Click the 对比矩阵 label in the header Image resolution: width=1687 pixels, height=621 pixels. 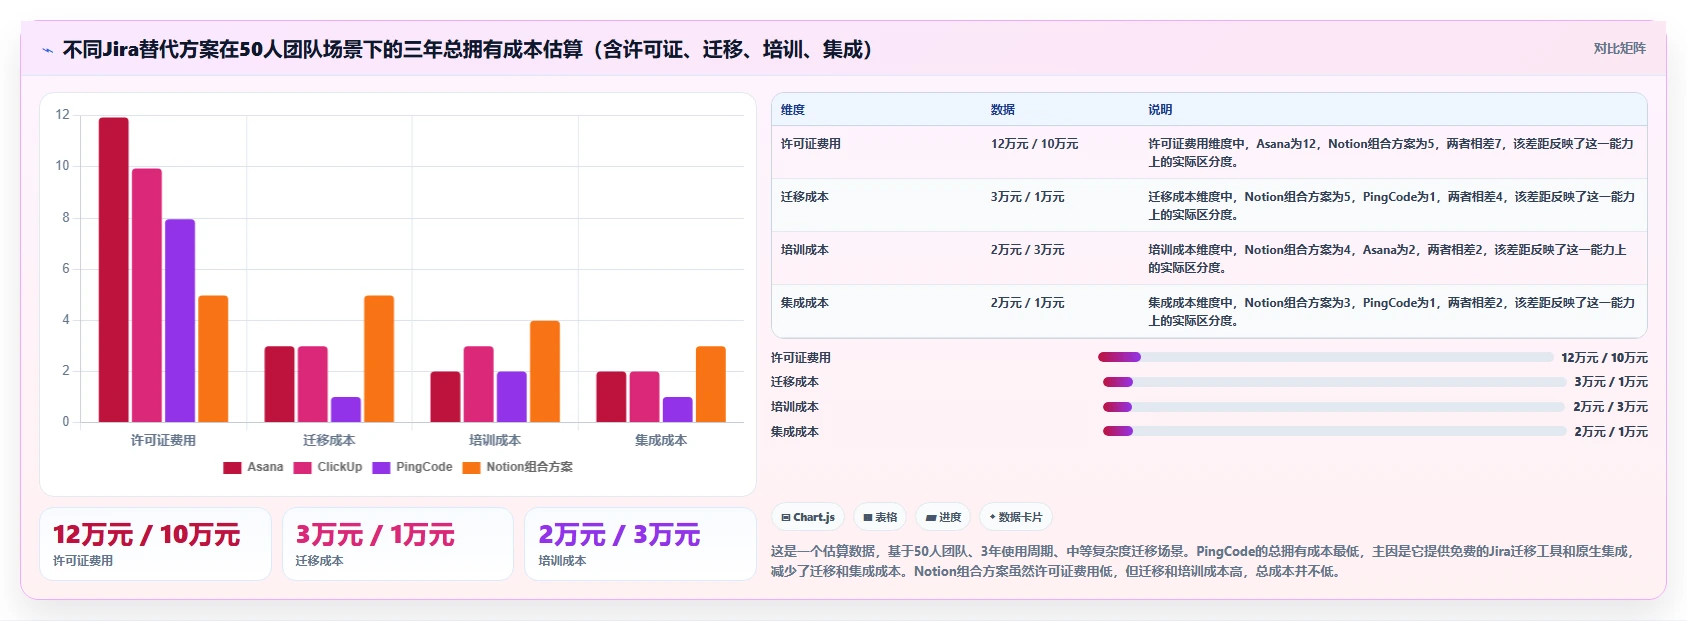[1619, 48]
